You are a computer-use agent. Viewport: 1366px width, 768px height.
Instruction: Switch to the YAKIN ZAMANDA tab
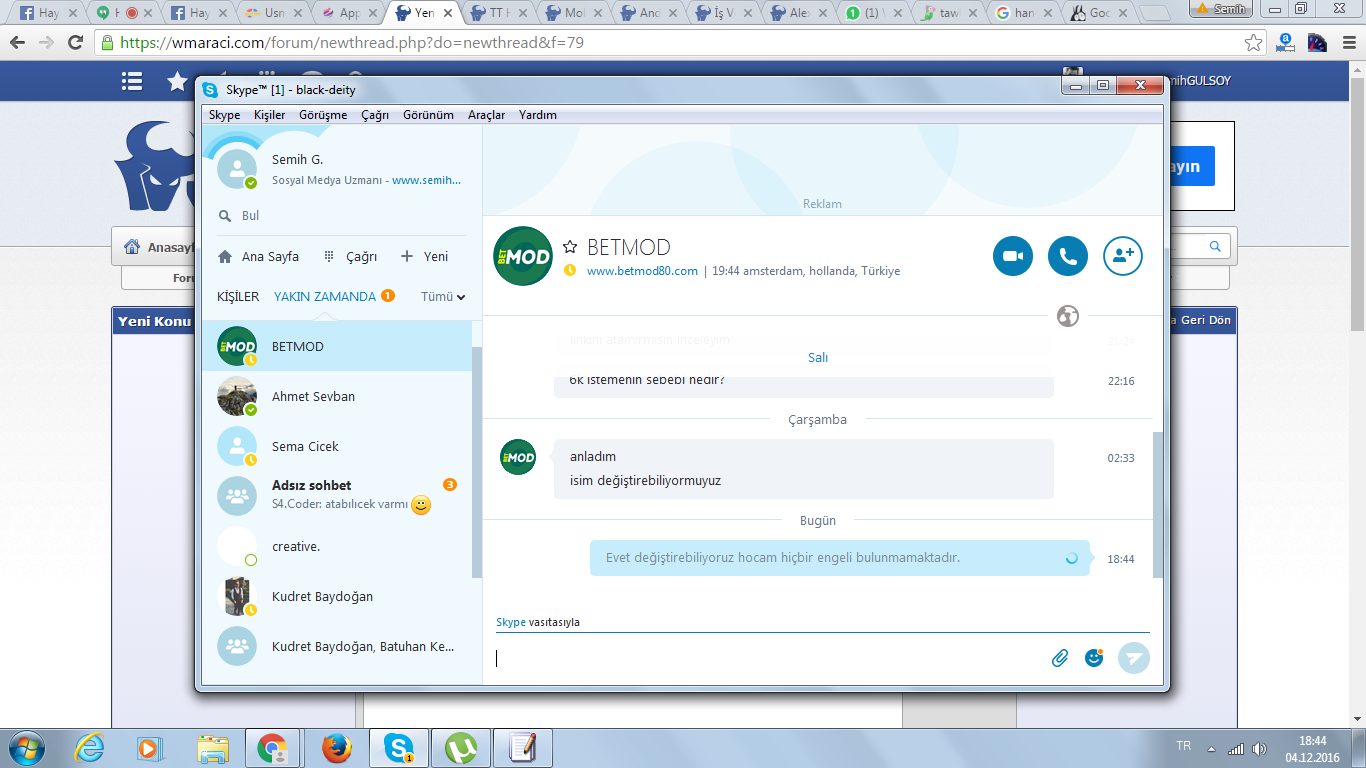[325, 297]
